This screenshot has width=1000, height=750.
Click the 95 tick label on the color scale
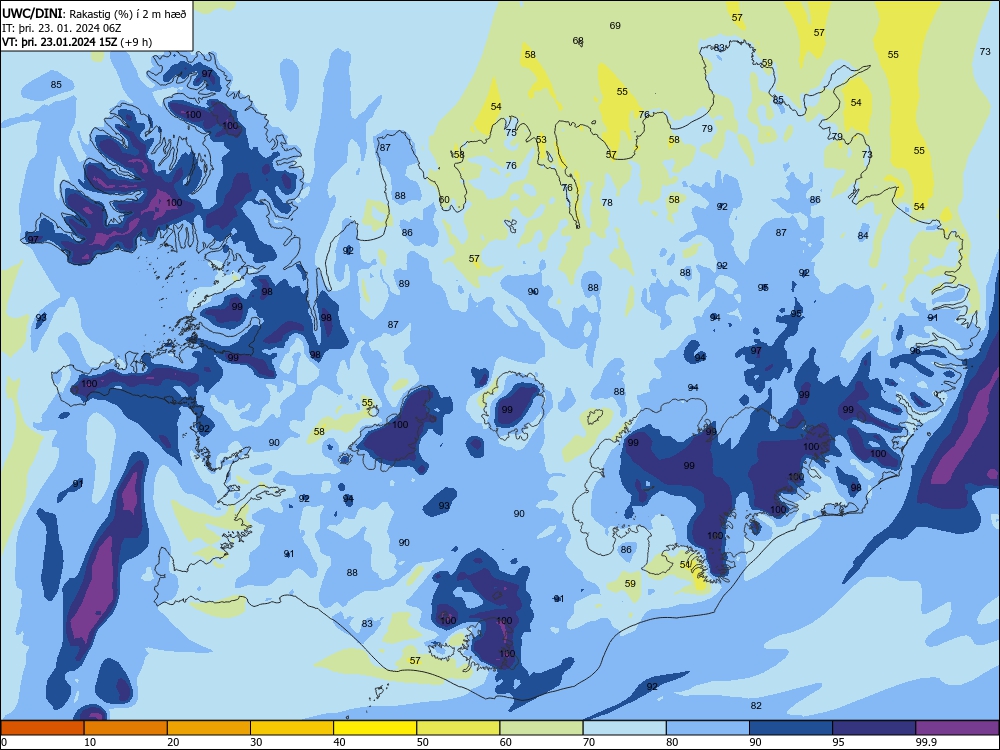pos(839,742)
